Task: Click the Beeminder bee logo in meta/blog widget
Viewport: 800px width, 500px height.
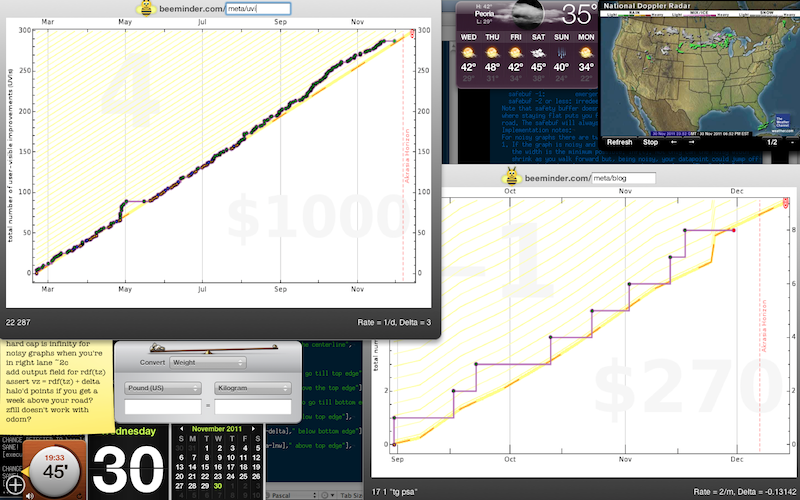Action: point(512,177)
